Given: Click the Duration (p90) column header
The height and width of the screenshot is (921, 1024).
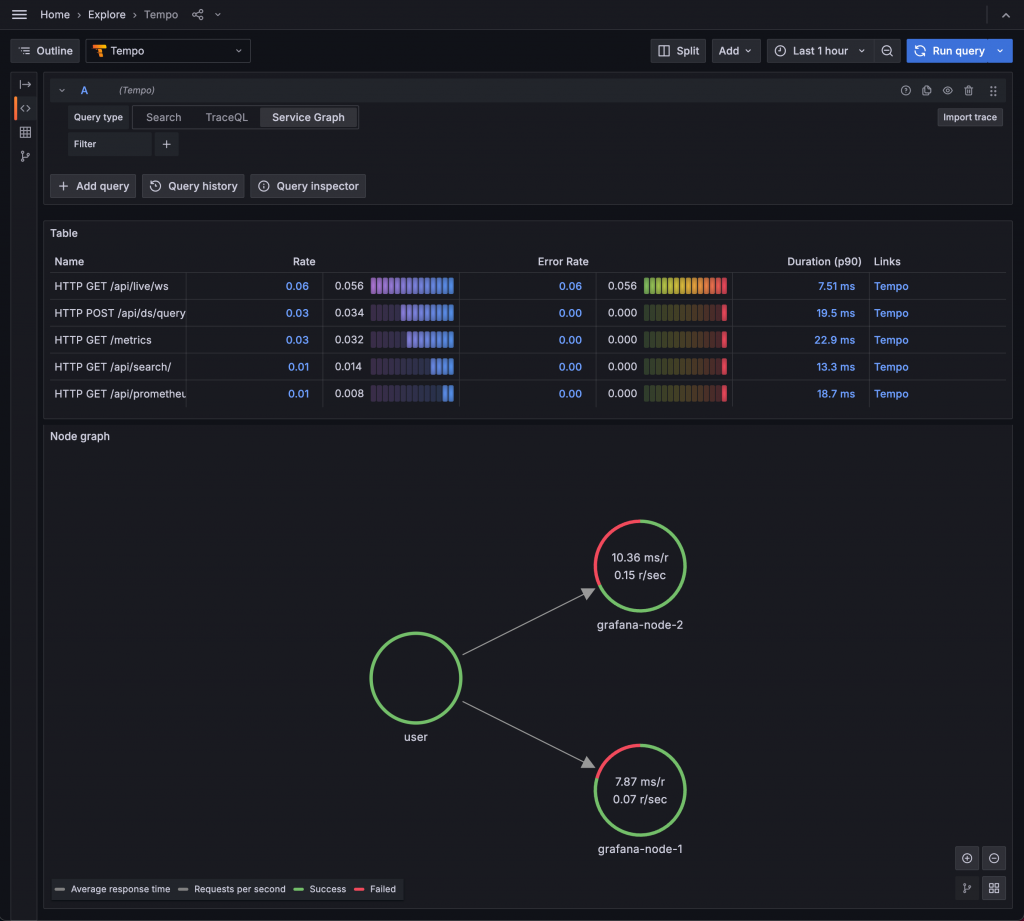Looking at the screenshot, I should tap(824, 262).
